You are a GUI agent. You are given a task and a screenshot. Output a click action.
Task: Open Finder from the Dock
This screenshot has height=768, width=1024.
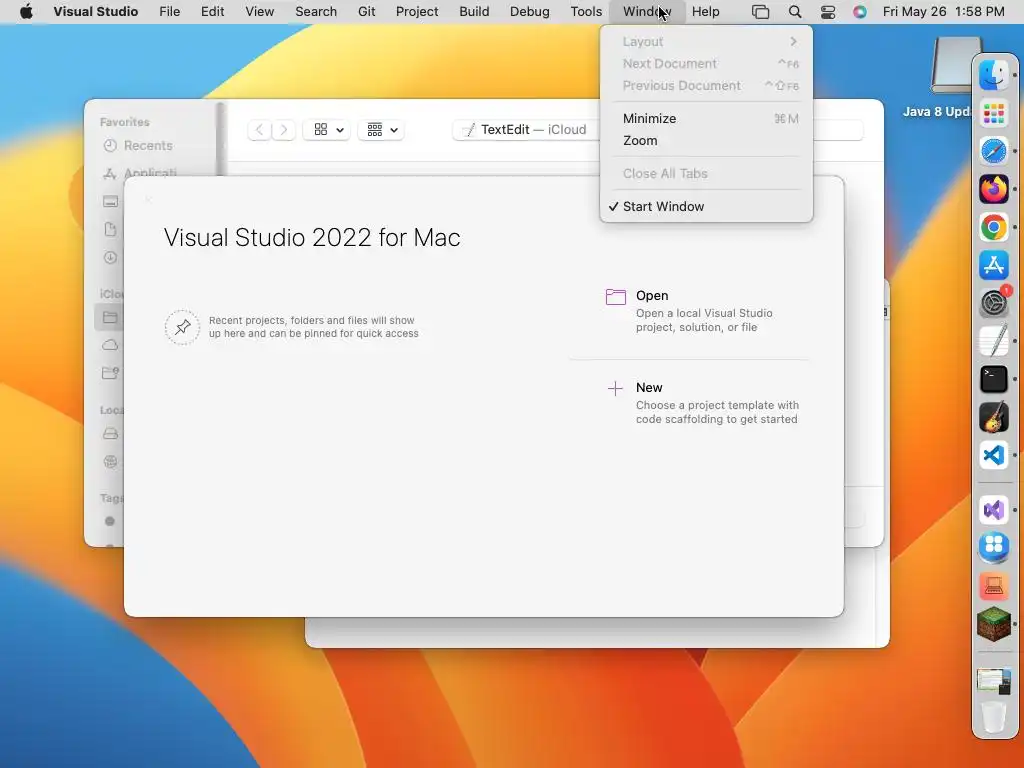[994, 74]
